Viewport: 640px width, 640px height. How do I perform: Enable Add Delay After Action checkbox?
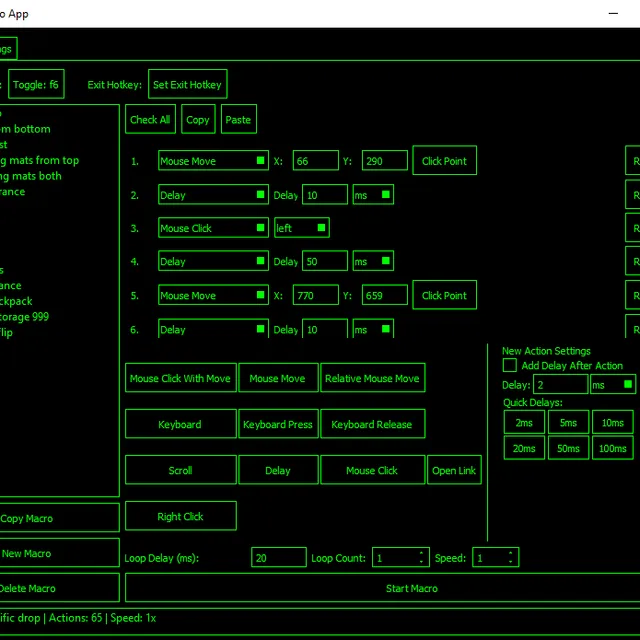510,366
